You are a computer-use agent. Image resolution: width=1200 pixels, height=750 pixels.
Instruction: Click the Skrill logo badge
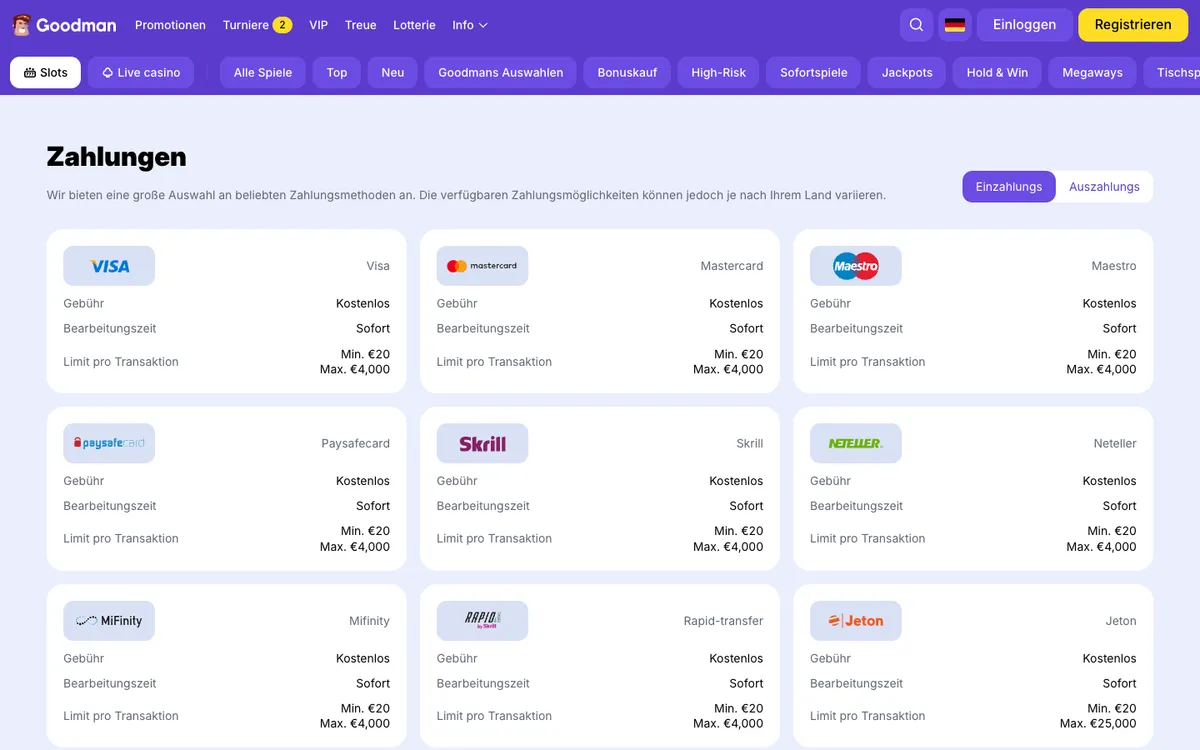[482, 443]
